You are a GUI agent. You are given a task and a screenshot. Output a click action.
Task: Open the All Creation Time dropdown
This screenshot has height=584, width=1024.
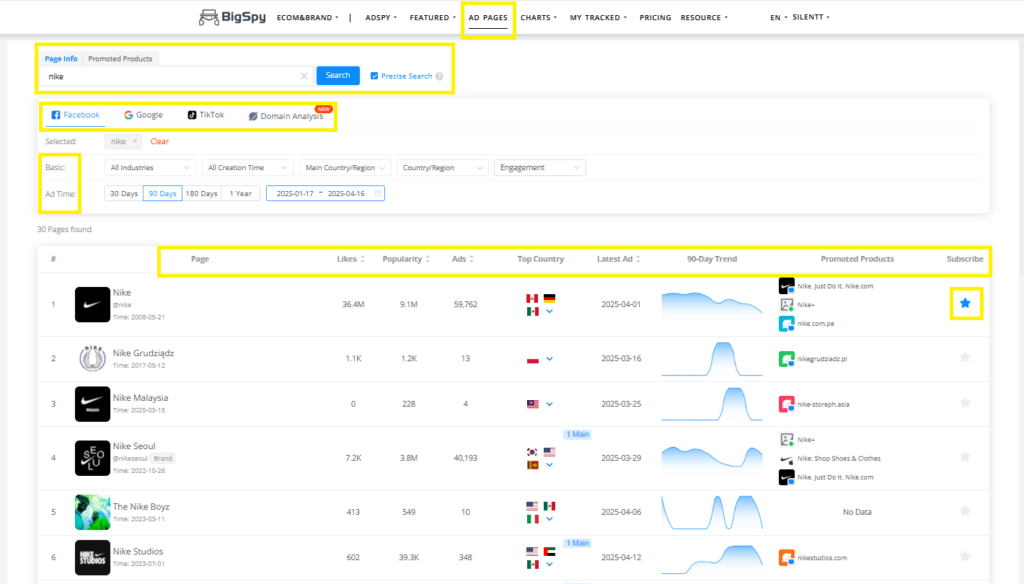(248, 168)
